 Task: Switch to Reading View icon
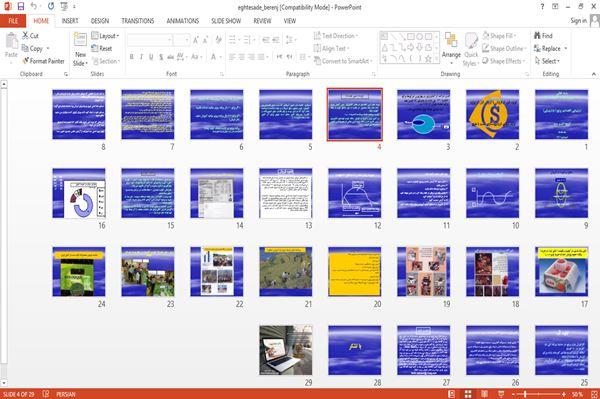[484, 394]
